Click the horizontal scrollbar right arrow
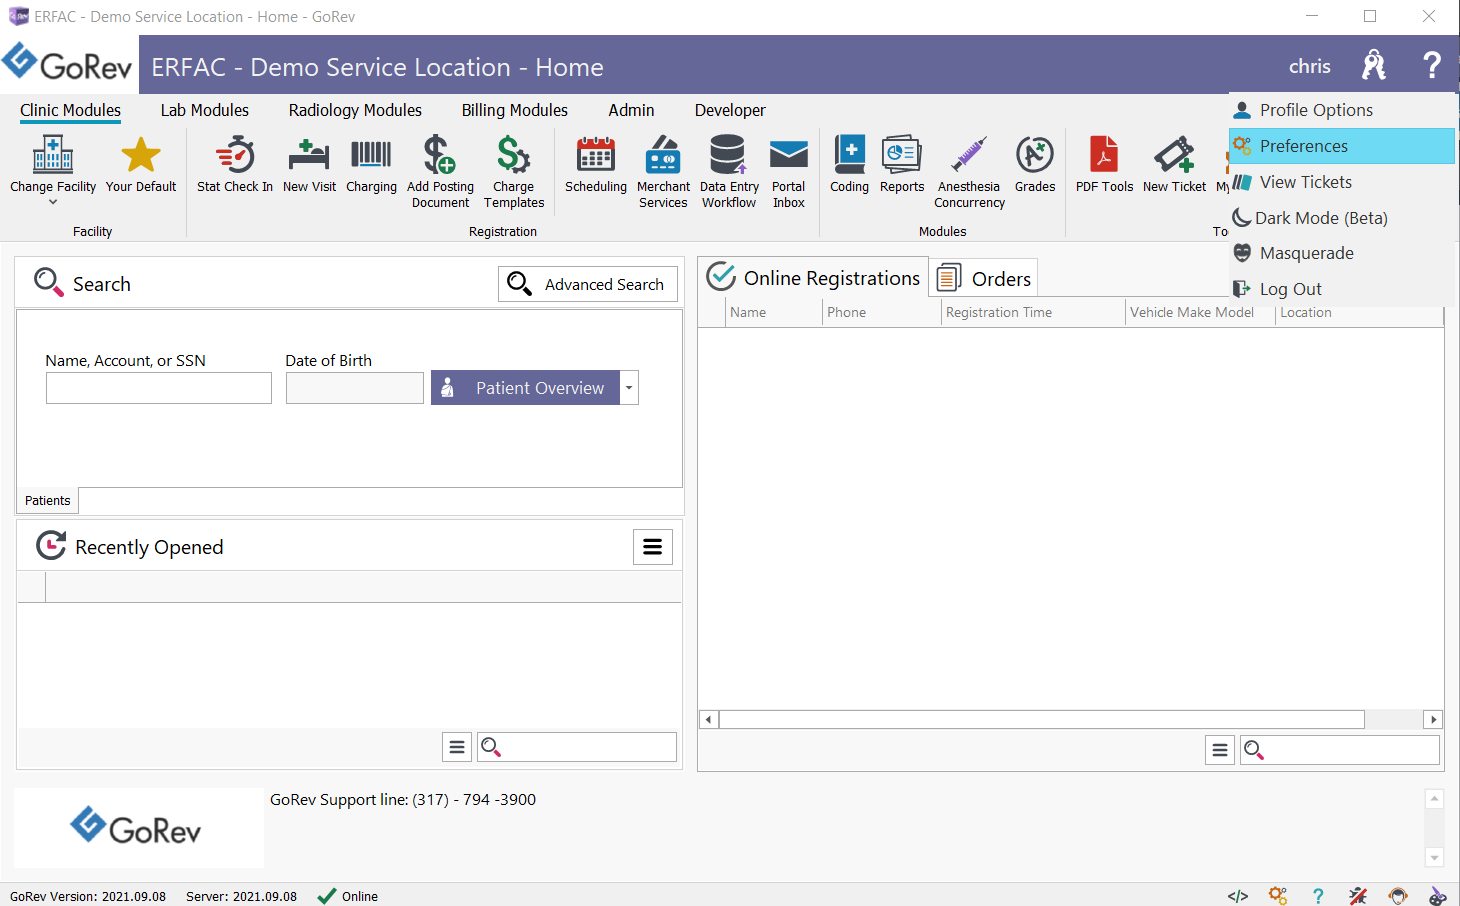1460x906 pixels. point(1433,719)
